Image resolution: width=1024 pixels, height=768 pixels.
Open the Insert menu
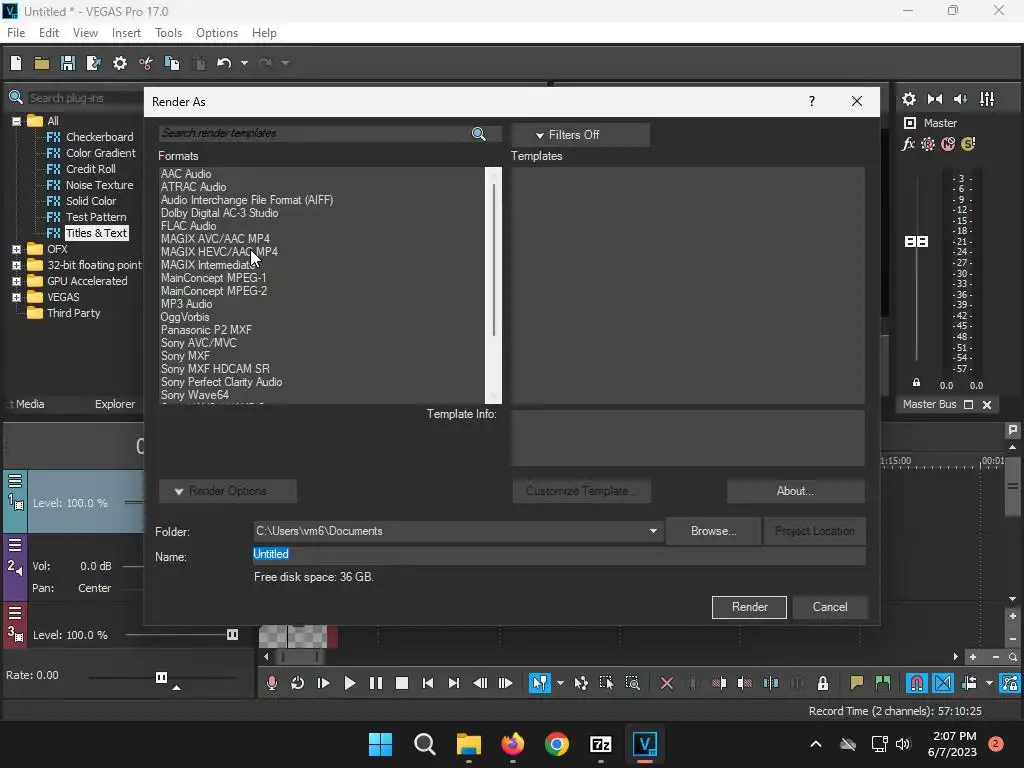point(126,33)
